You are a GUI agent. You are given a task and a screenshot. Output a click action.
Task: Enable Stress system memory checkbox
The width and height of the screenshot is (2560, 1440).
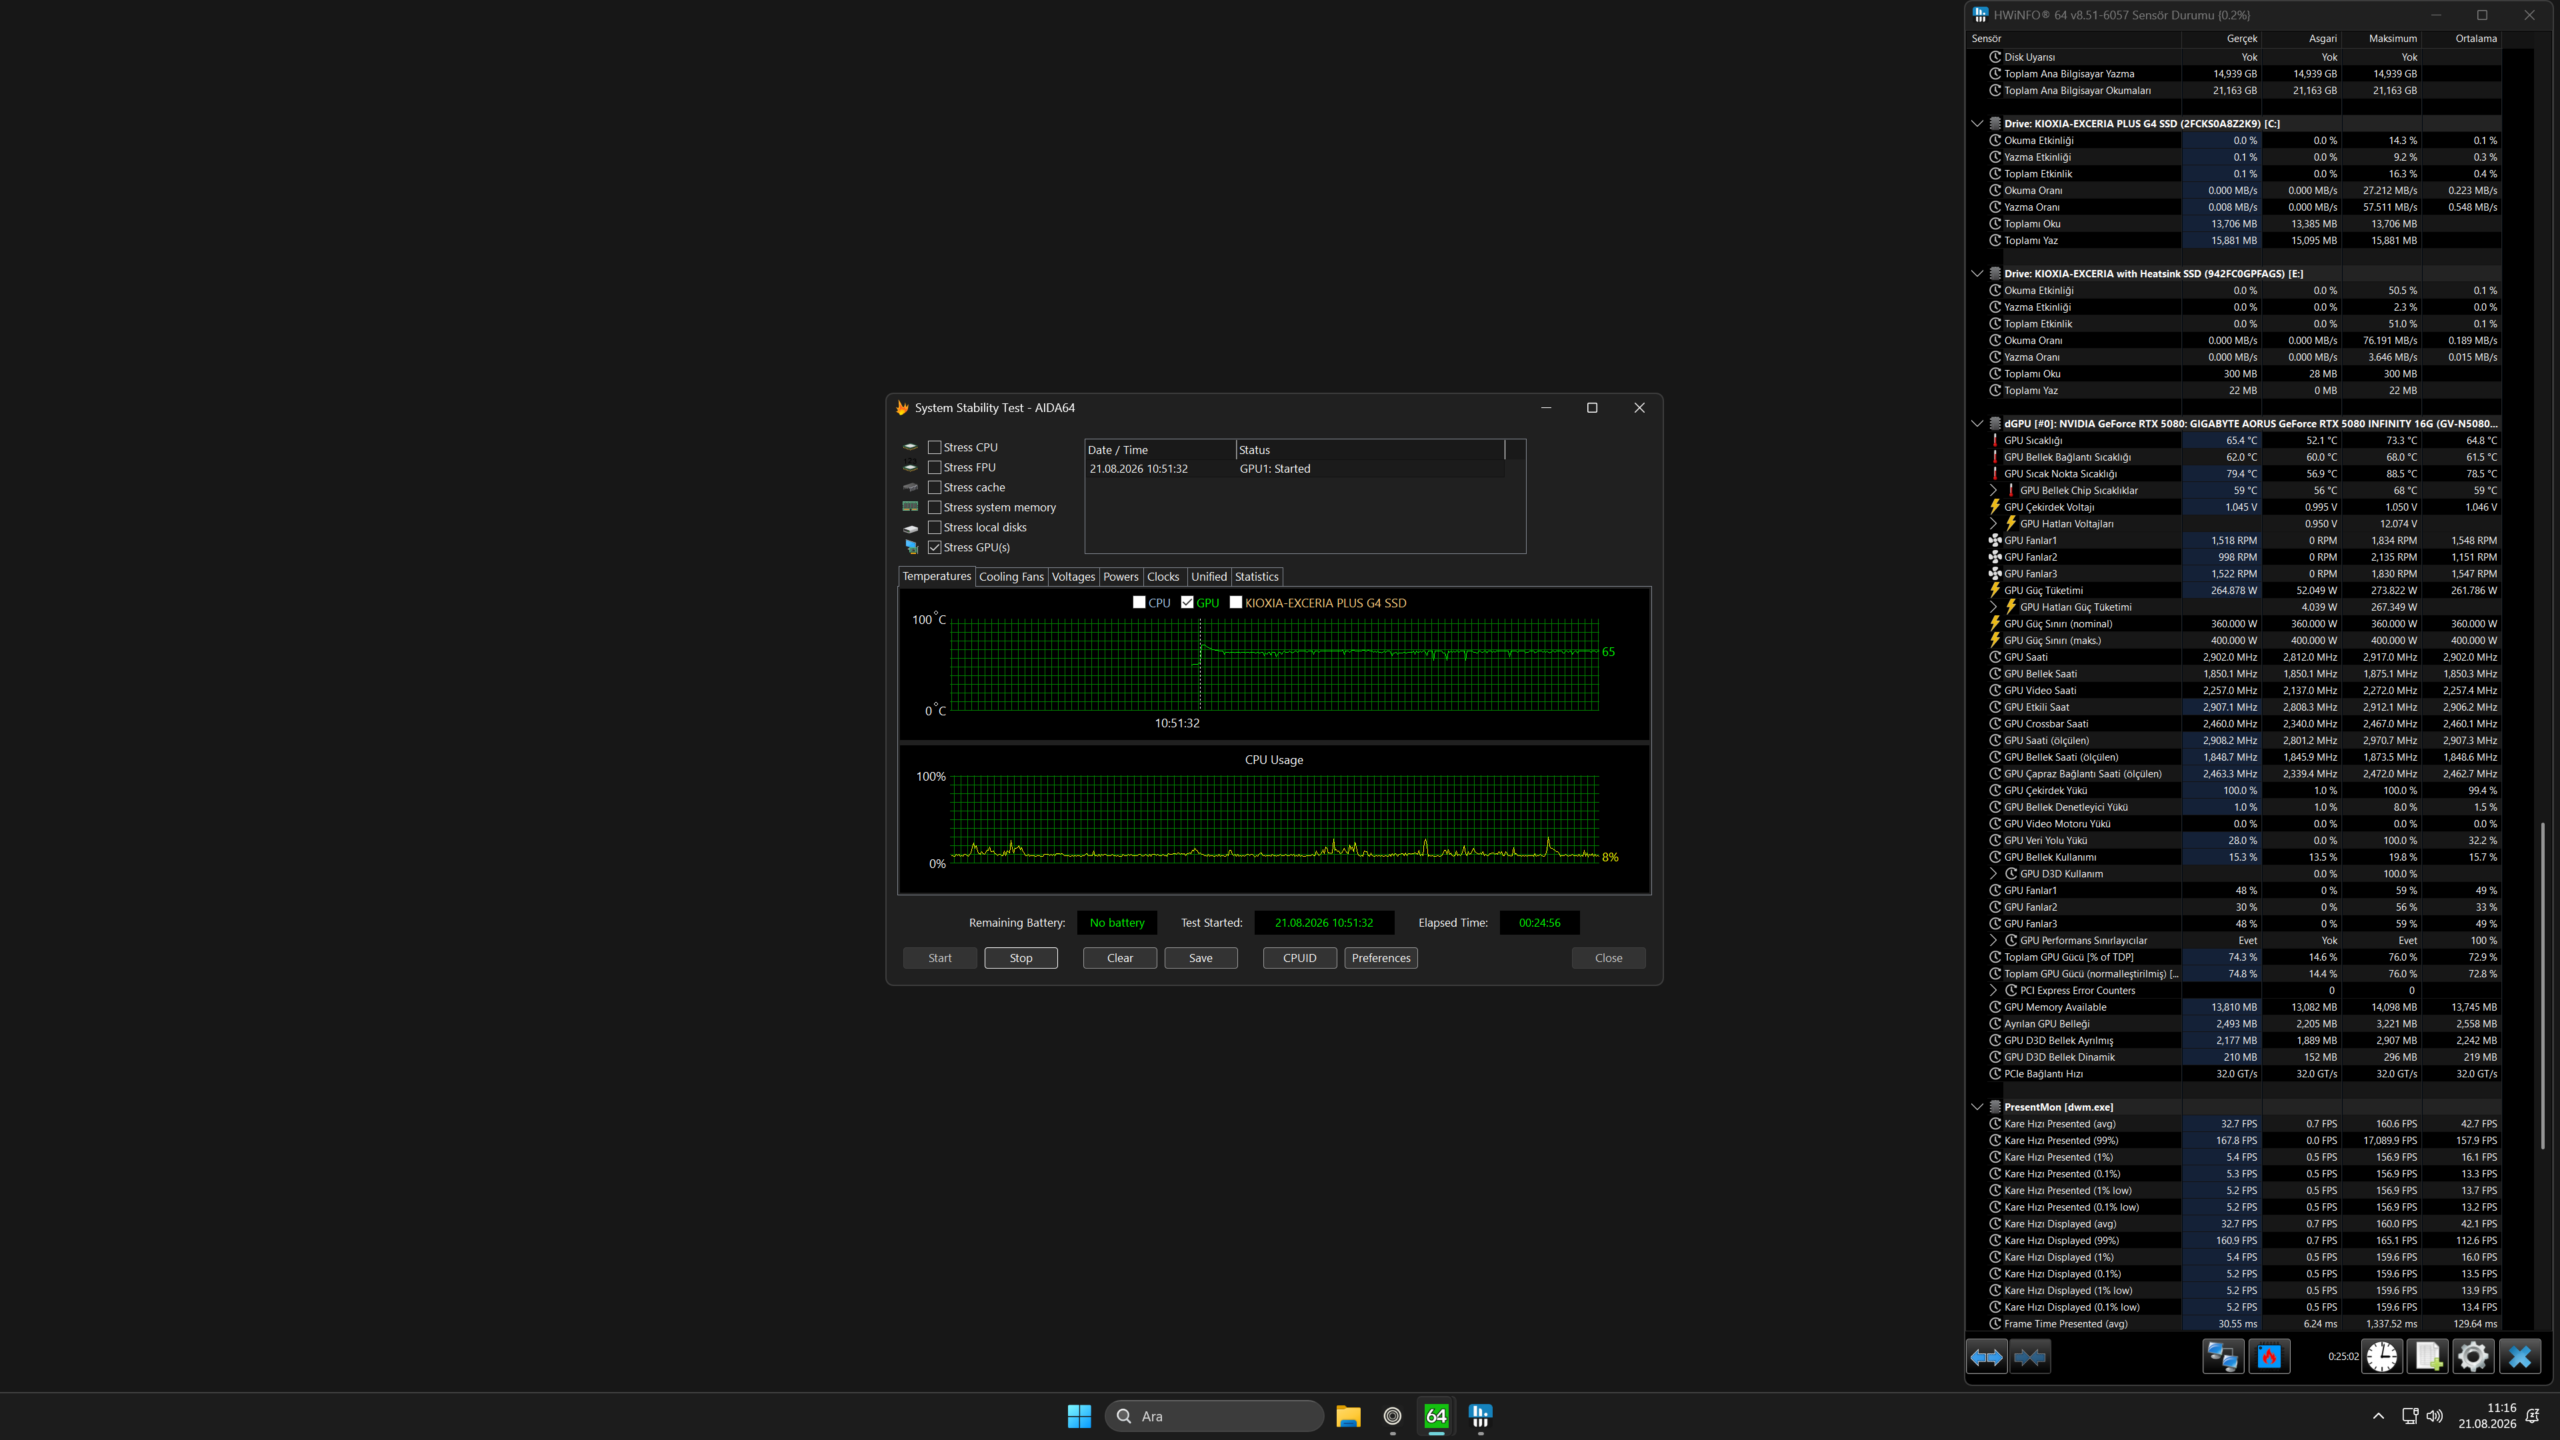935,507
